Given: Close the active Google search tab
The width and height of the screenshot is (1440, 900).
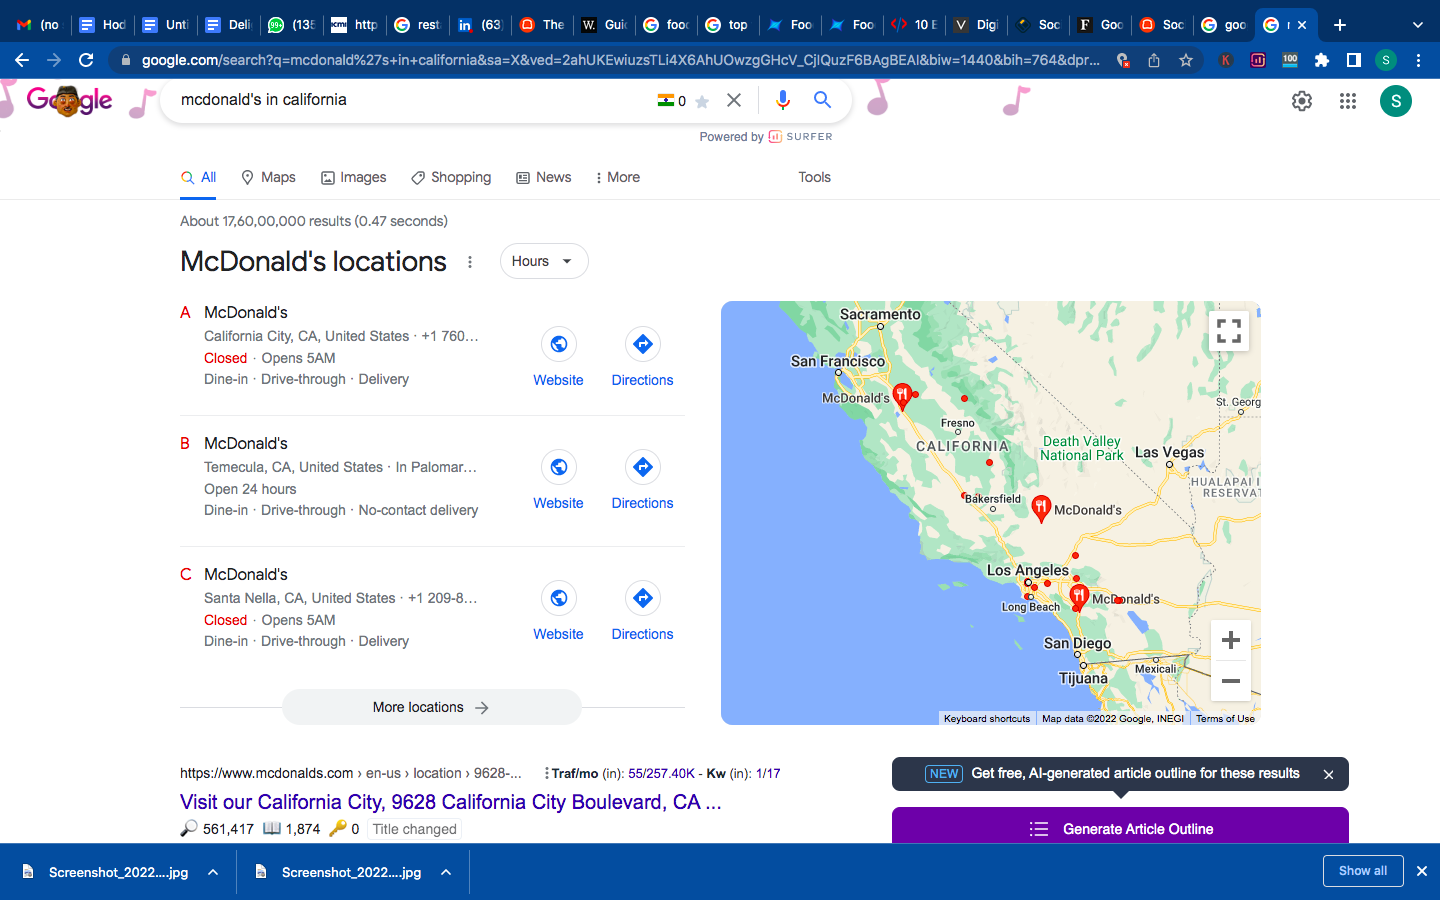Looking at the screenshot, I should click(1302, 25).
